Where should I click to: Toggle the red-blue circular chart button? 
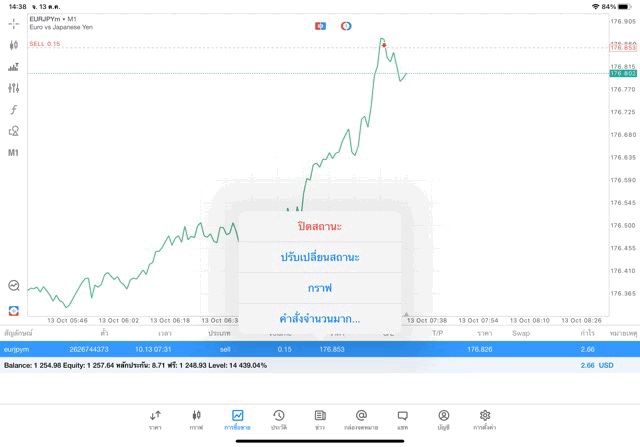[x=346, y=25]
